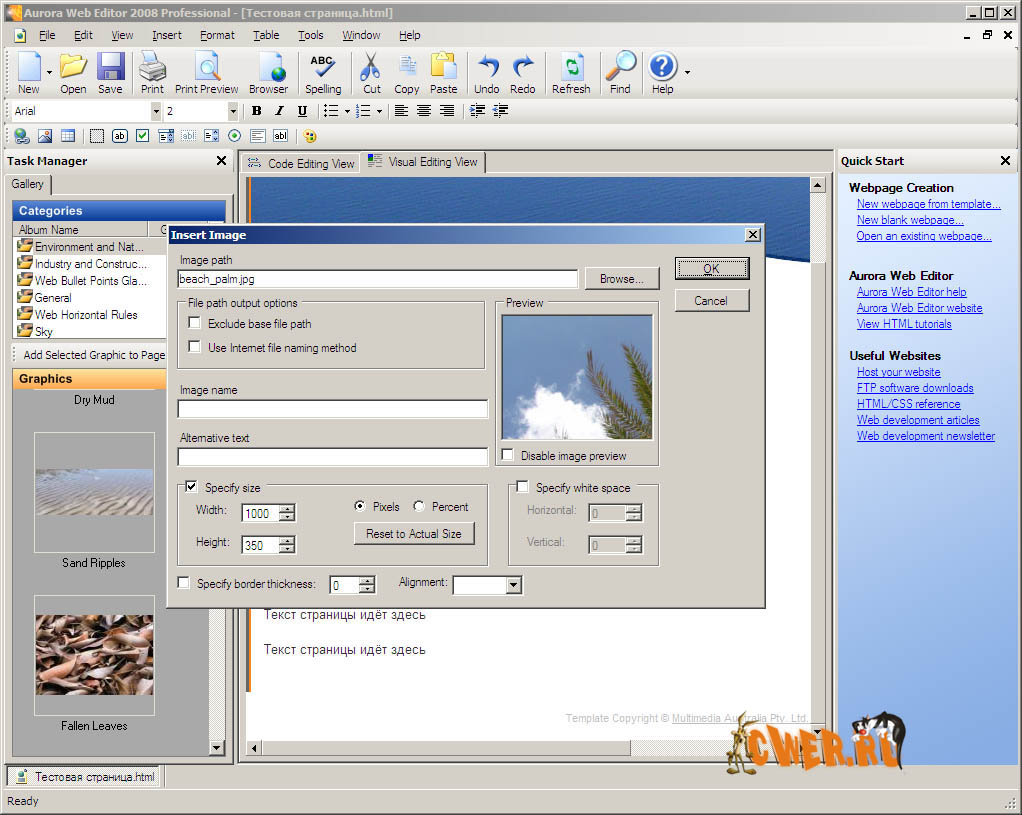Open the Browser preview icon
The image size is (1022, 815).
coord(268,72)
